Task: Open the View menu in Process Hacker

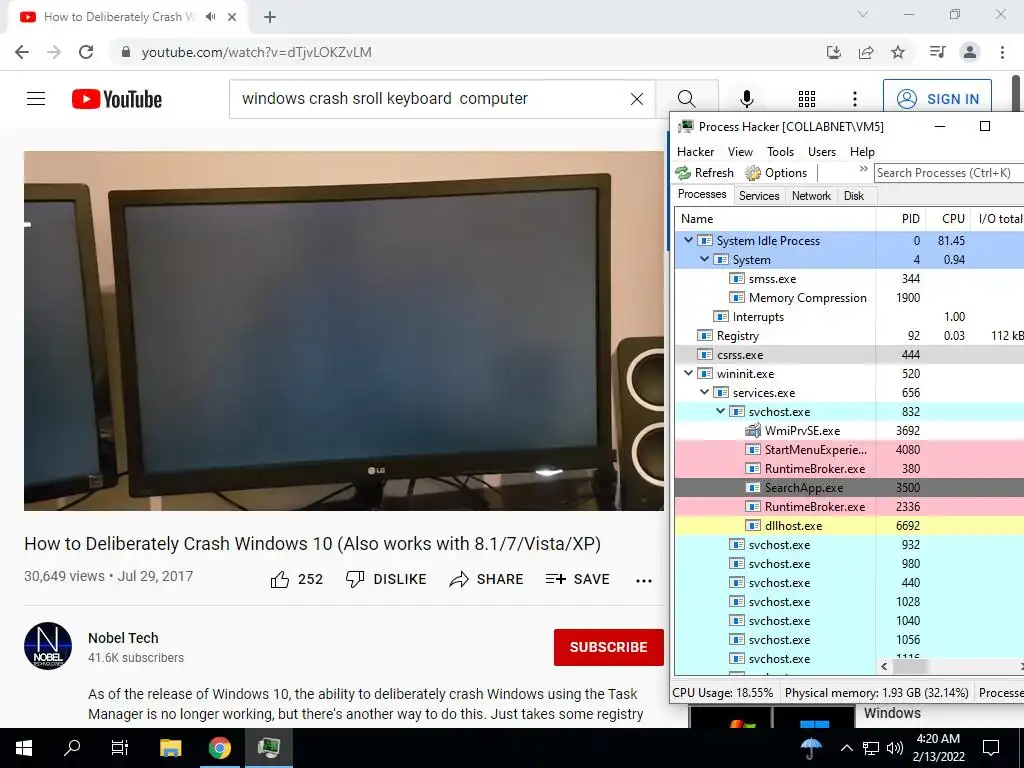Action: [x=740, y=152]
